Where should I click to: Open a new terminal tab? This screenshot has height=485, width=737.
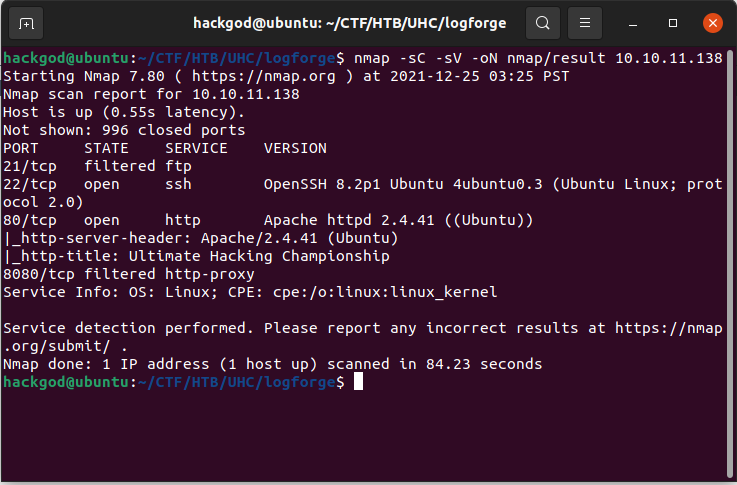[x=26, y=23]
